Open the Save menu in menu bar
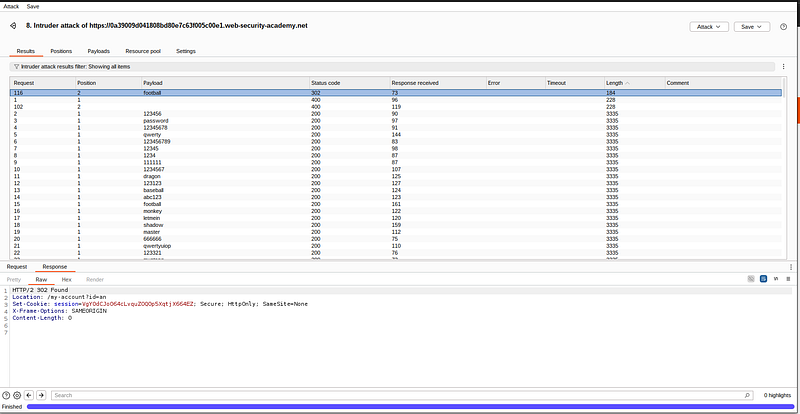 33,6
